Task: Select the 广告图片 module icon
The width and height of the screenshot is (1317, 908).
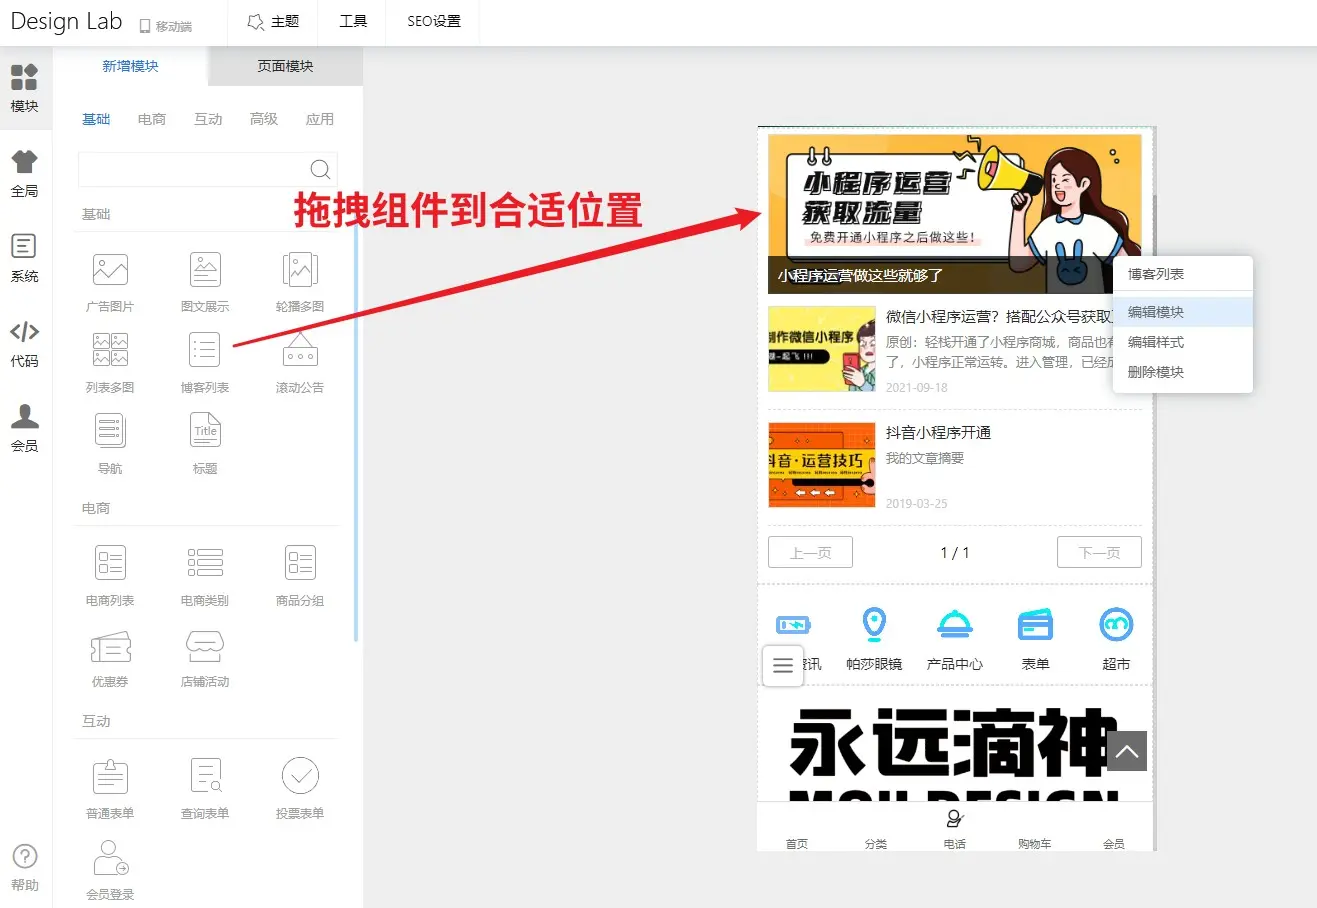Action: tap(110, 271)
